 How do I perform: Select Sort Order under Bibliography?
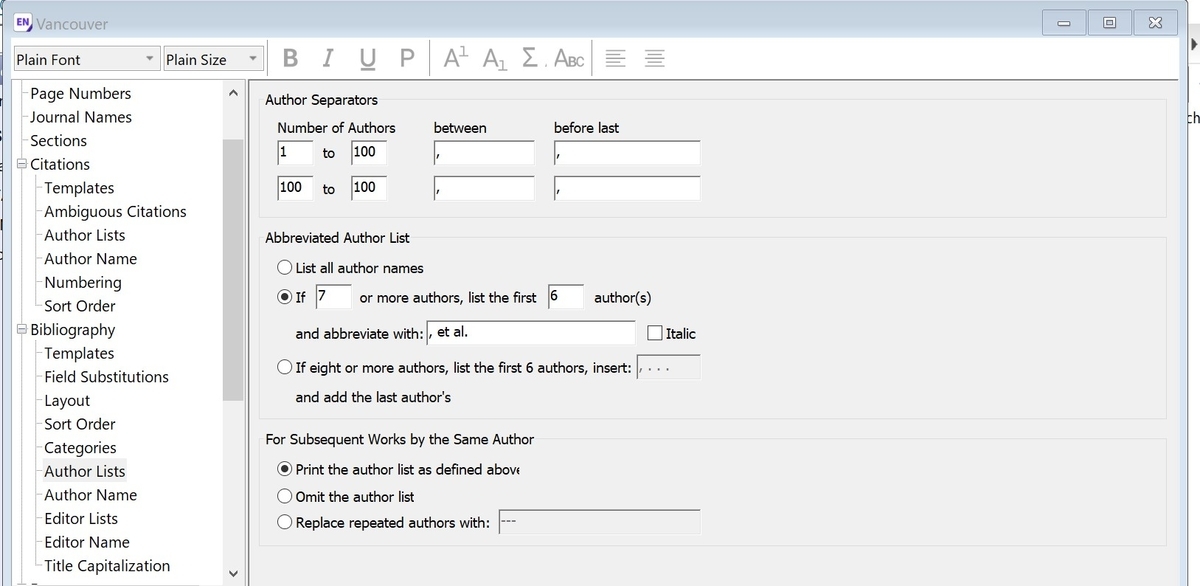click(x=80, y=424)
